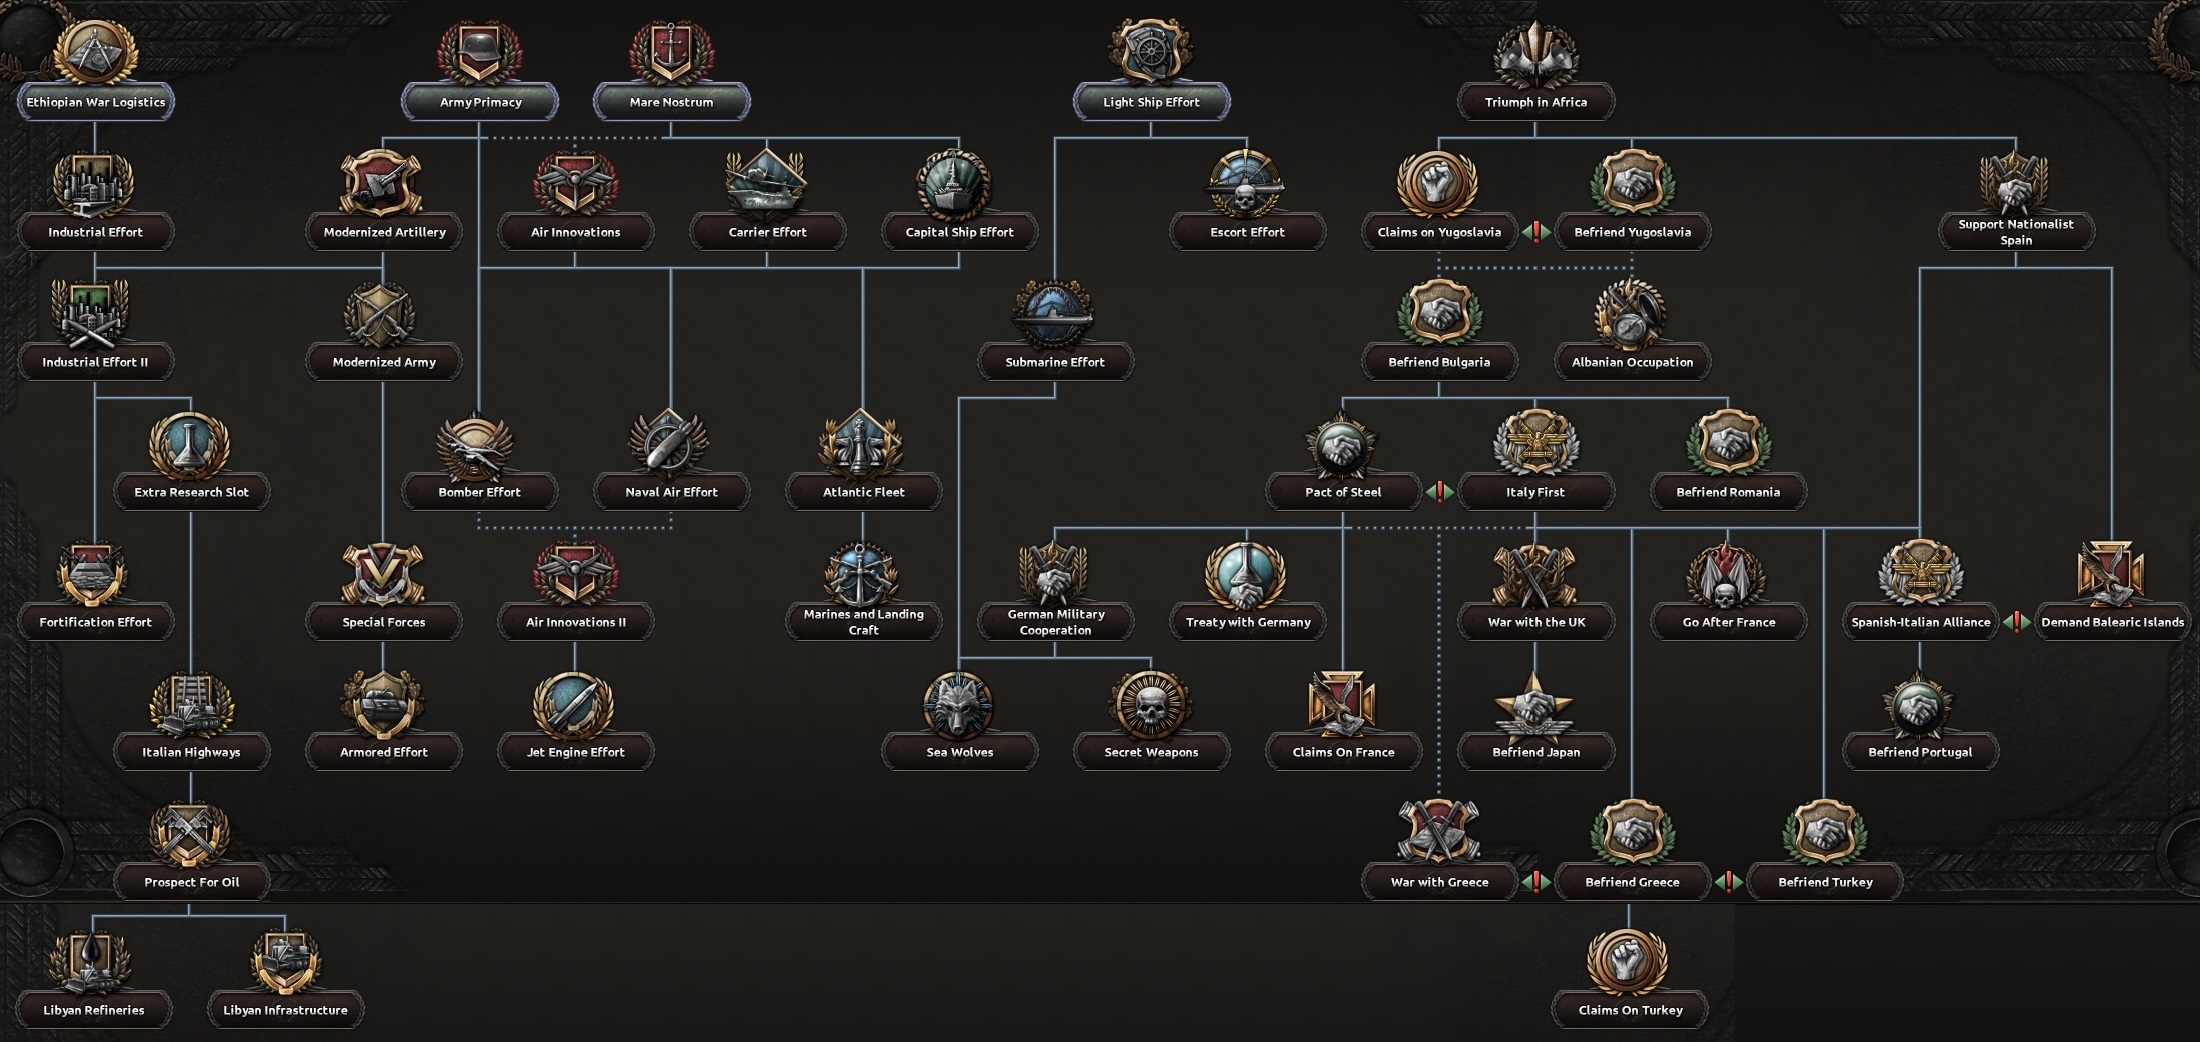Select the Libyan Refineries oil drop icon
The image size is (2200, 1042).
(95, 963)
